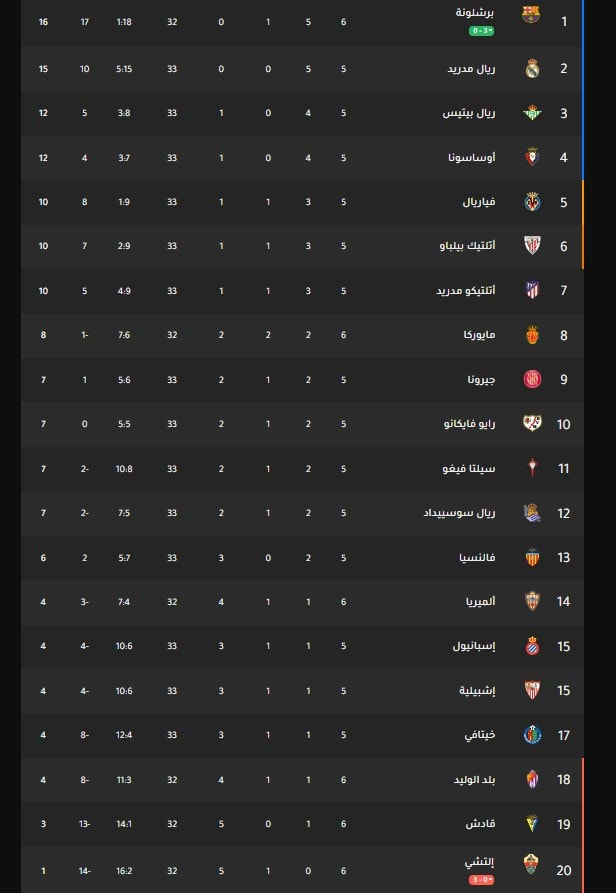The height and width of the screenshot is (893, 616).
Task: Click the Celta Vigo crest icon
Action: click(x=532, y=468)
